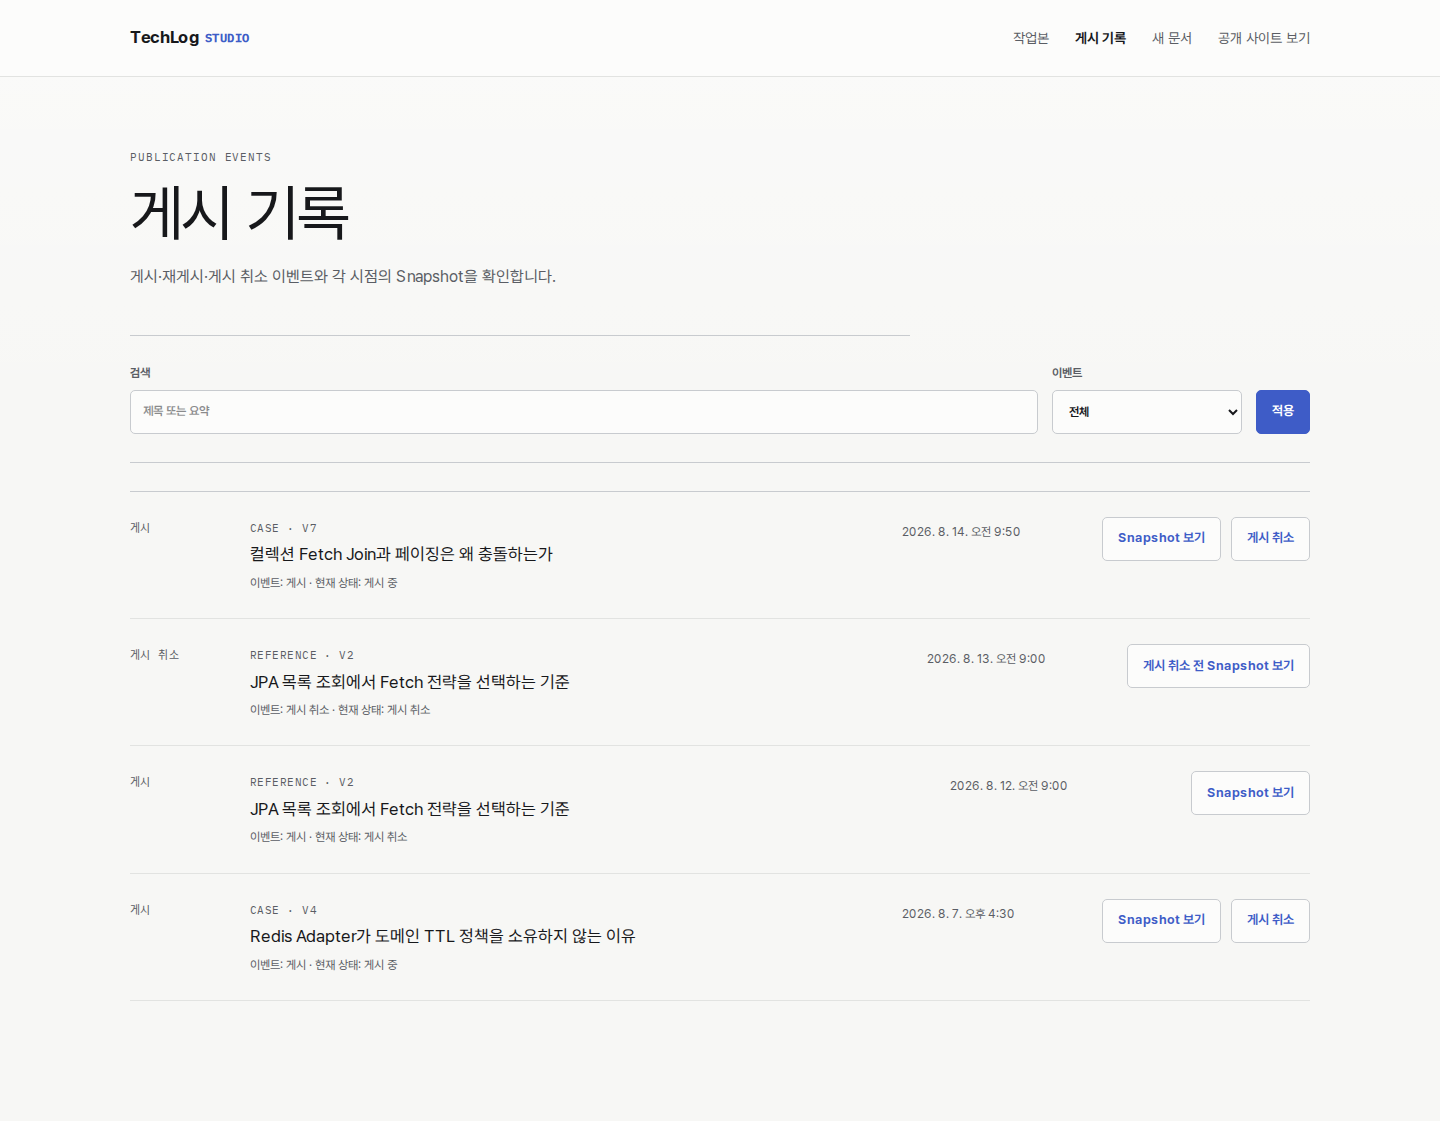View Snapshot for 컬렉션 Fetch Join article
Image resolution: width=1440 pixels, height=1121 pixels.
1161,539
